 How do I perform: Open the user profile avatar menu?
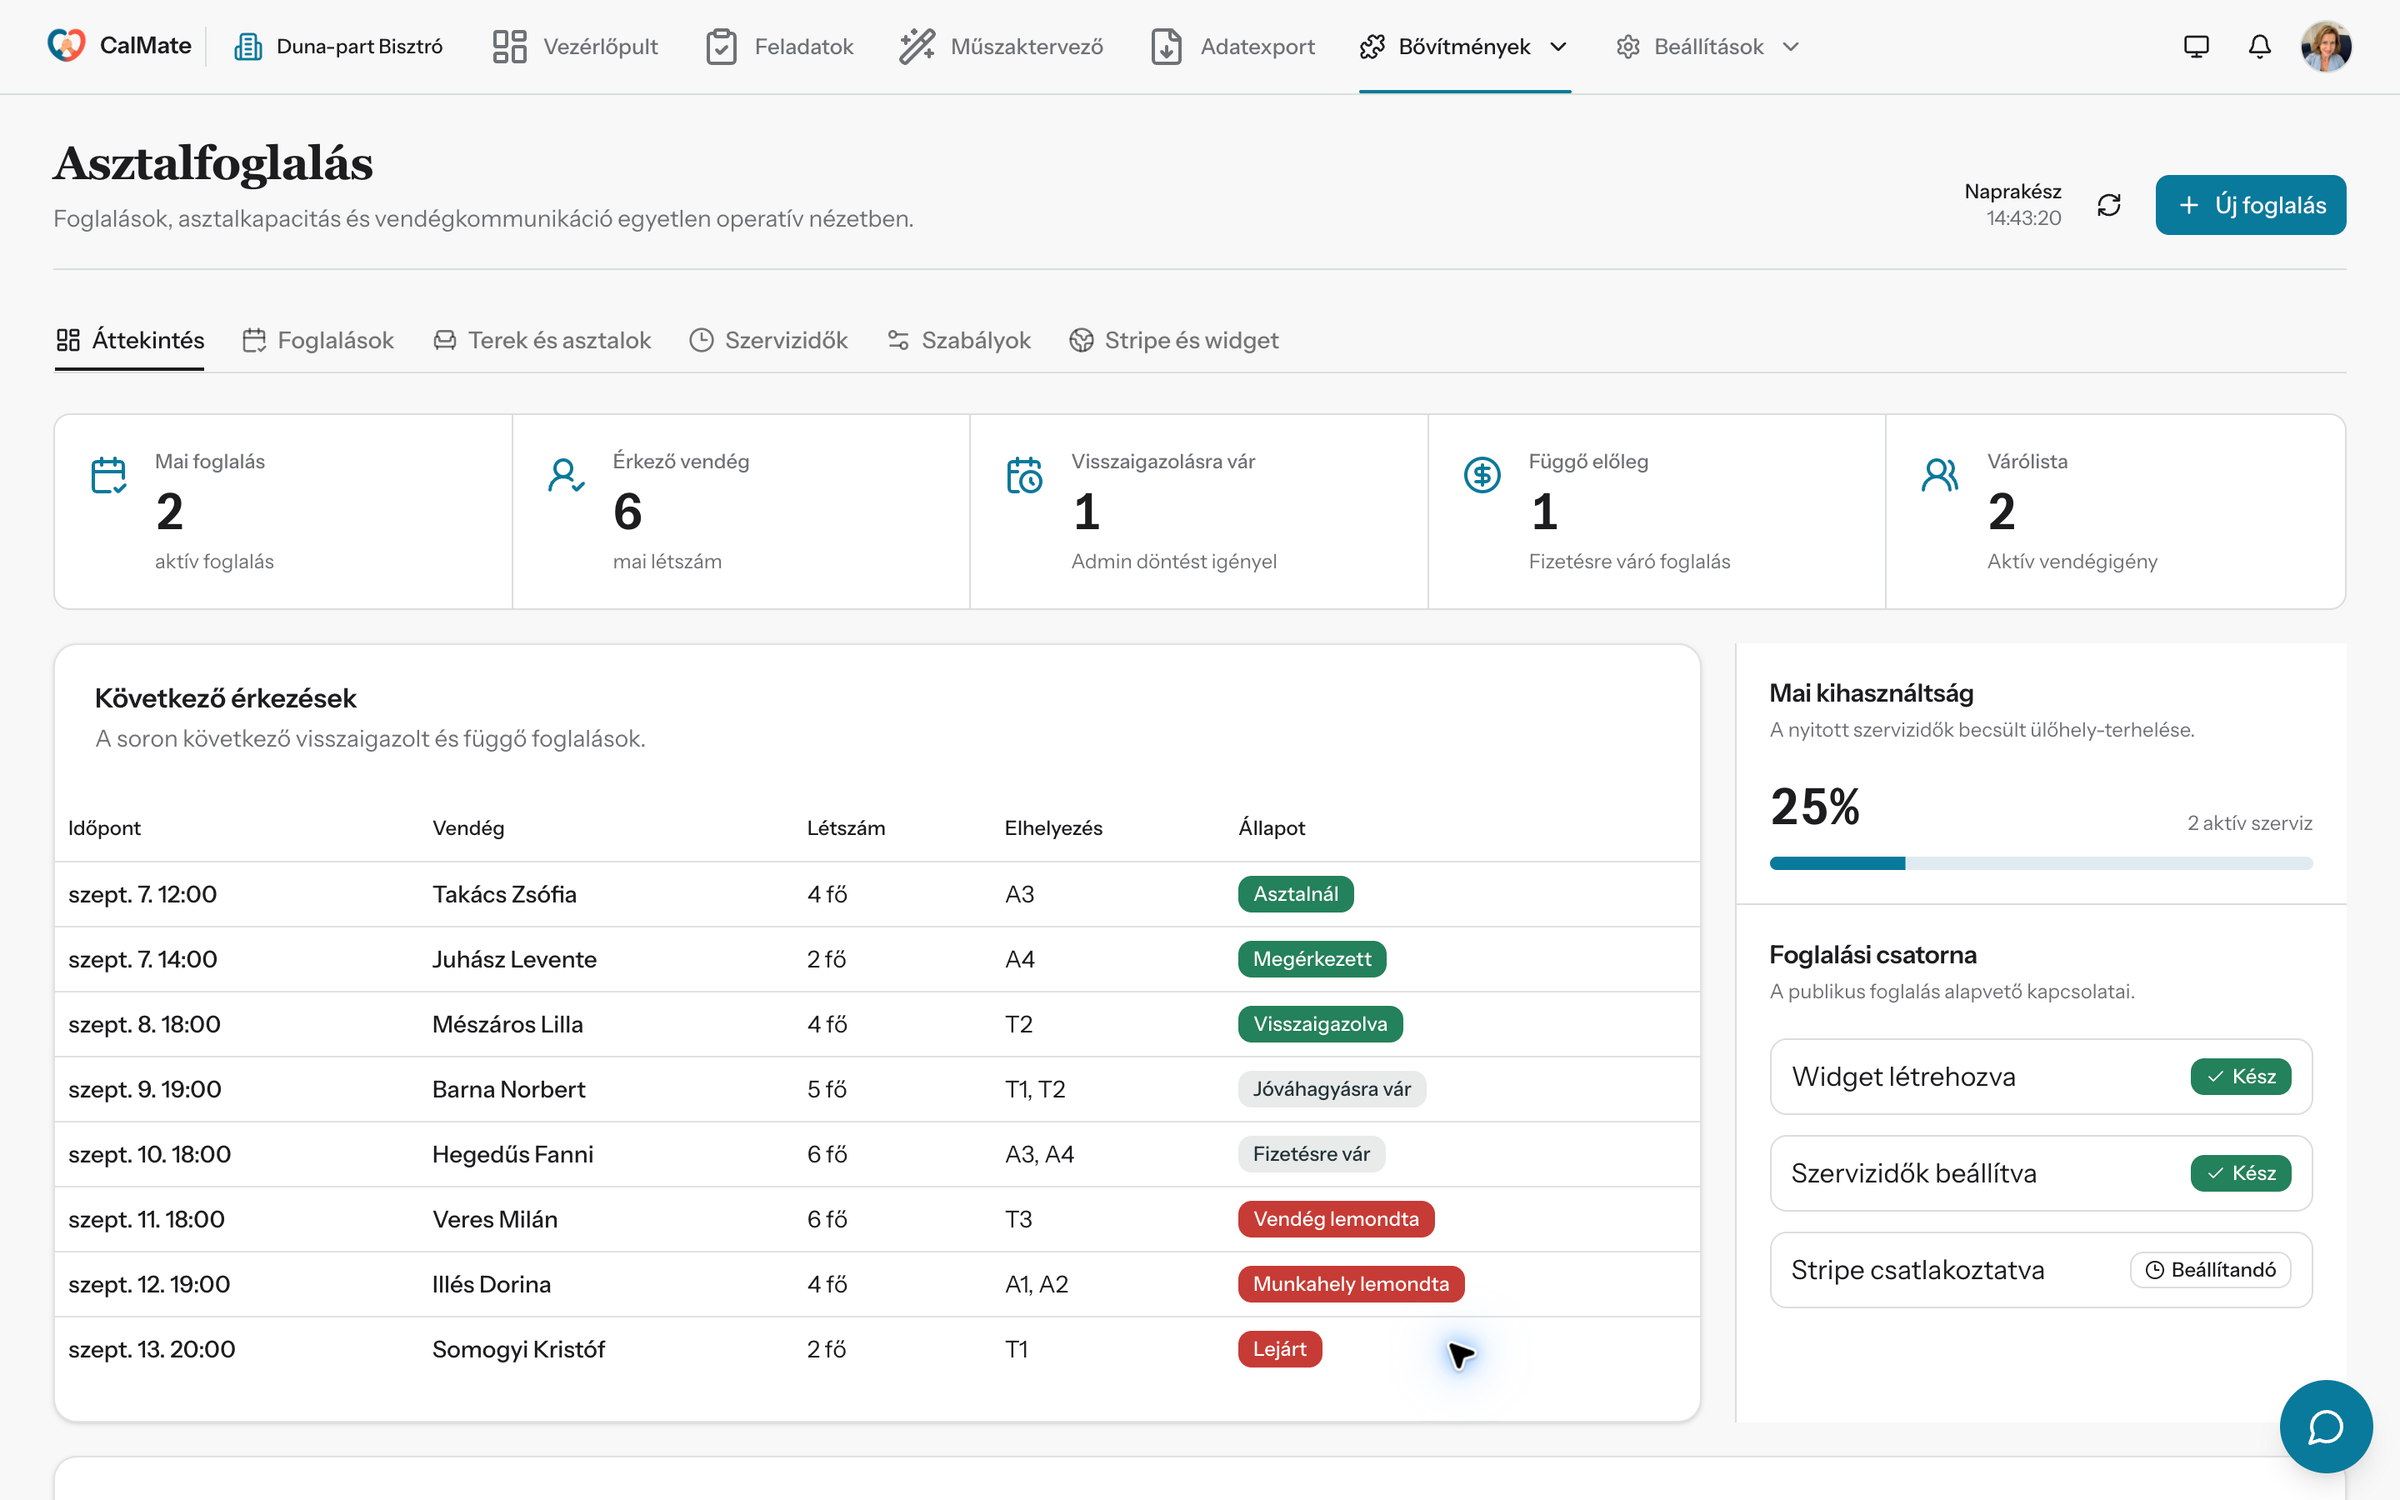[x=2326, y=46]
